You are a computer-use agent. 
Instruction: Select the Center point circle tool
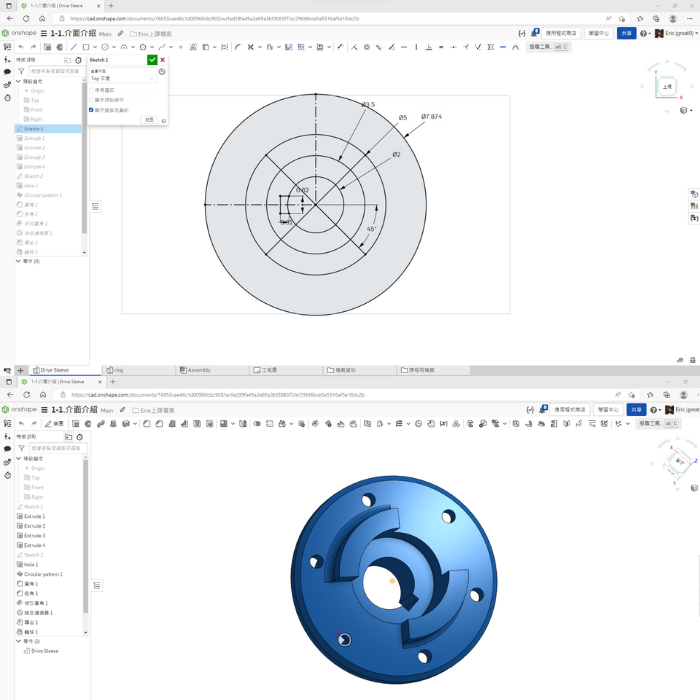point(105,47)
